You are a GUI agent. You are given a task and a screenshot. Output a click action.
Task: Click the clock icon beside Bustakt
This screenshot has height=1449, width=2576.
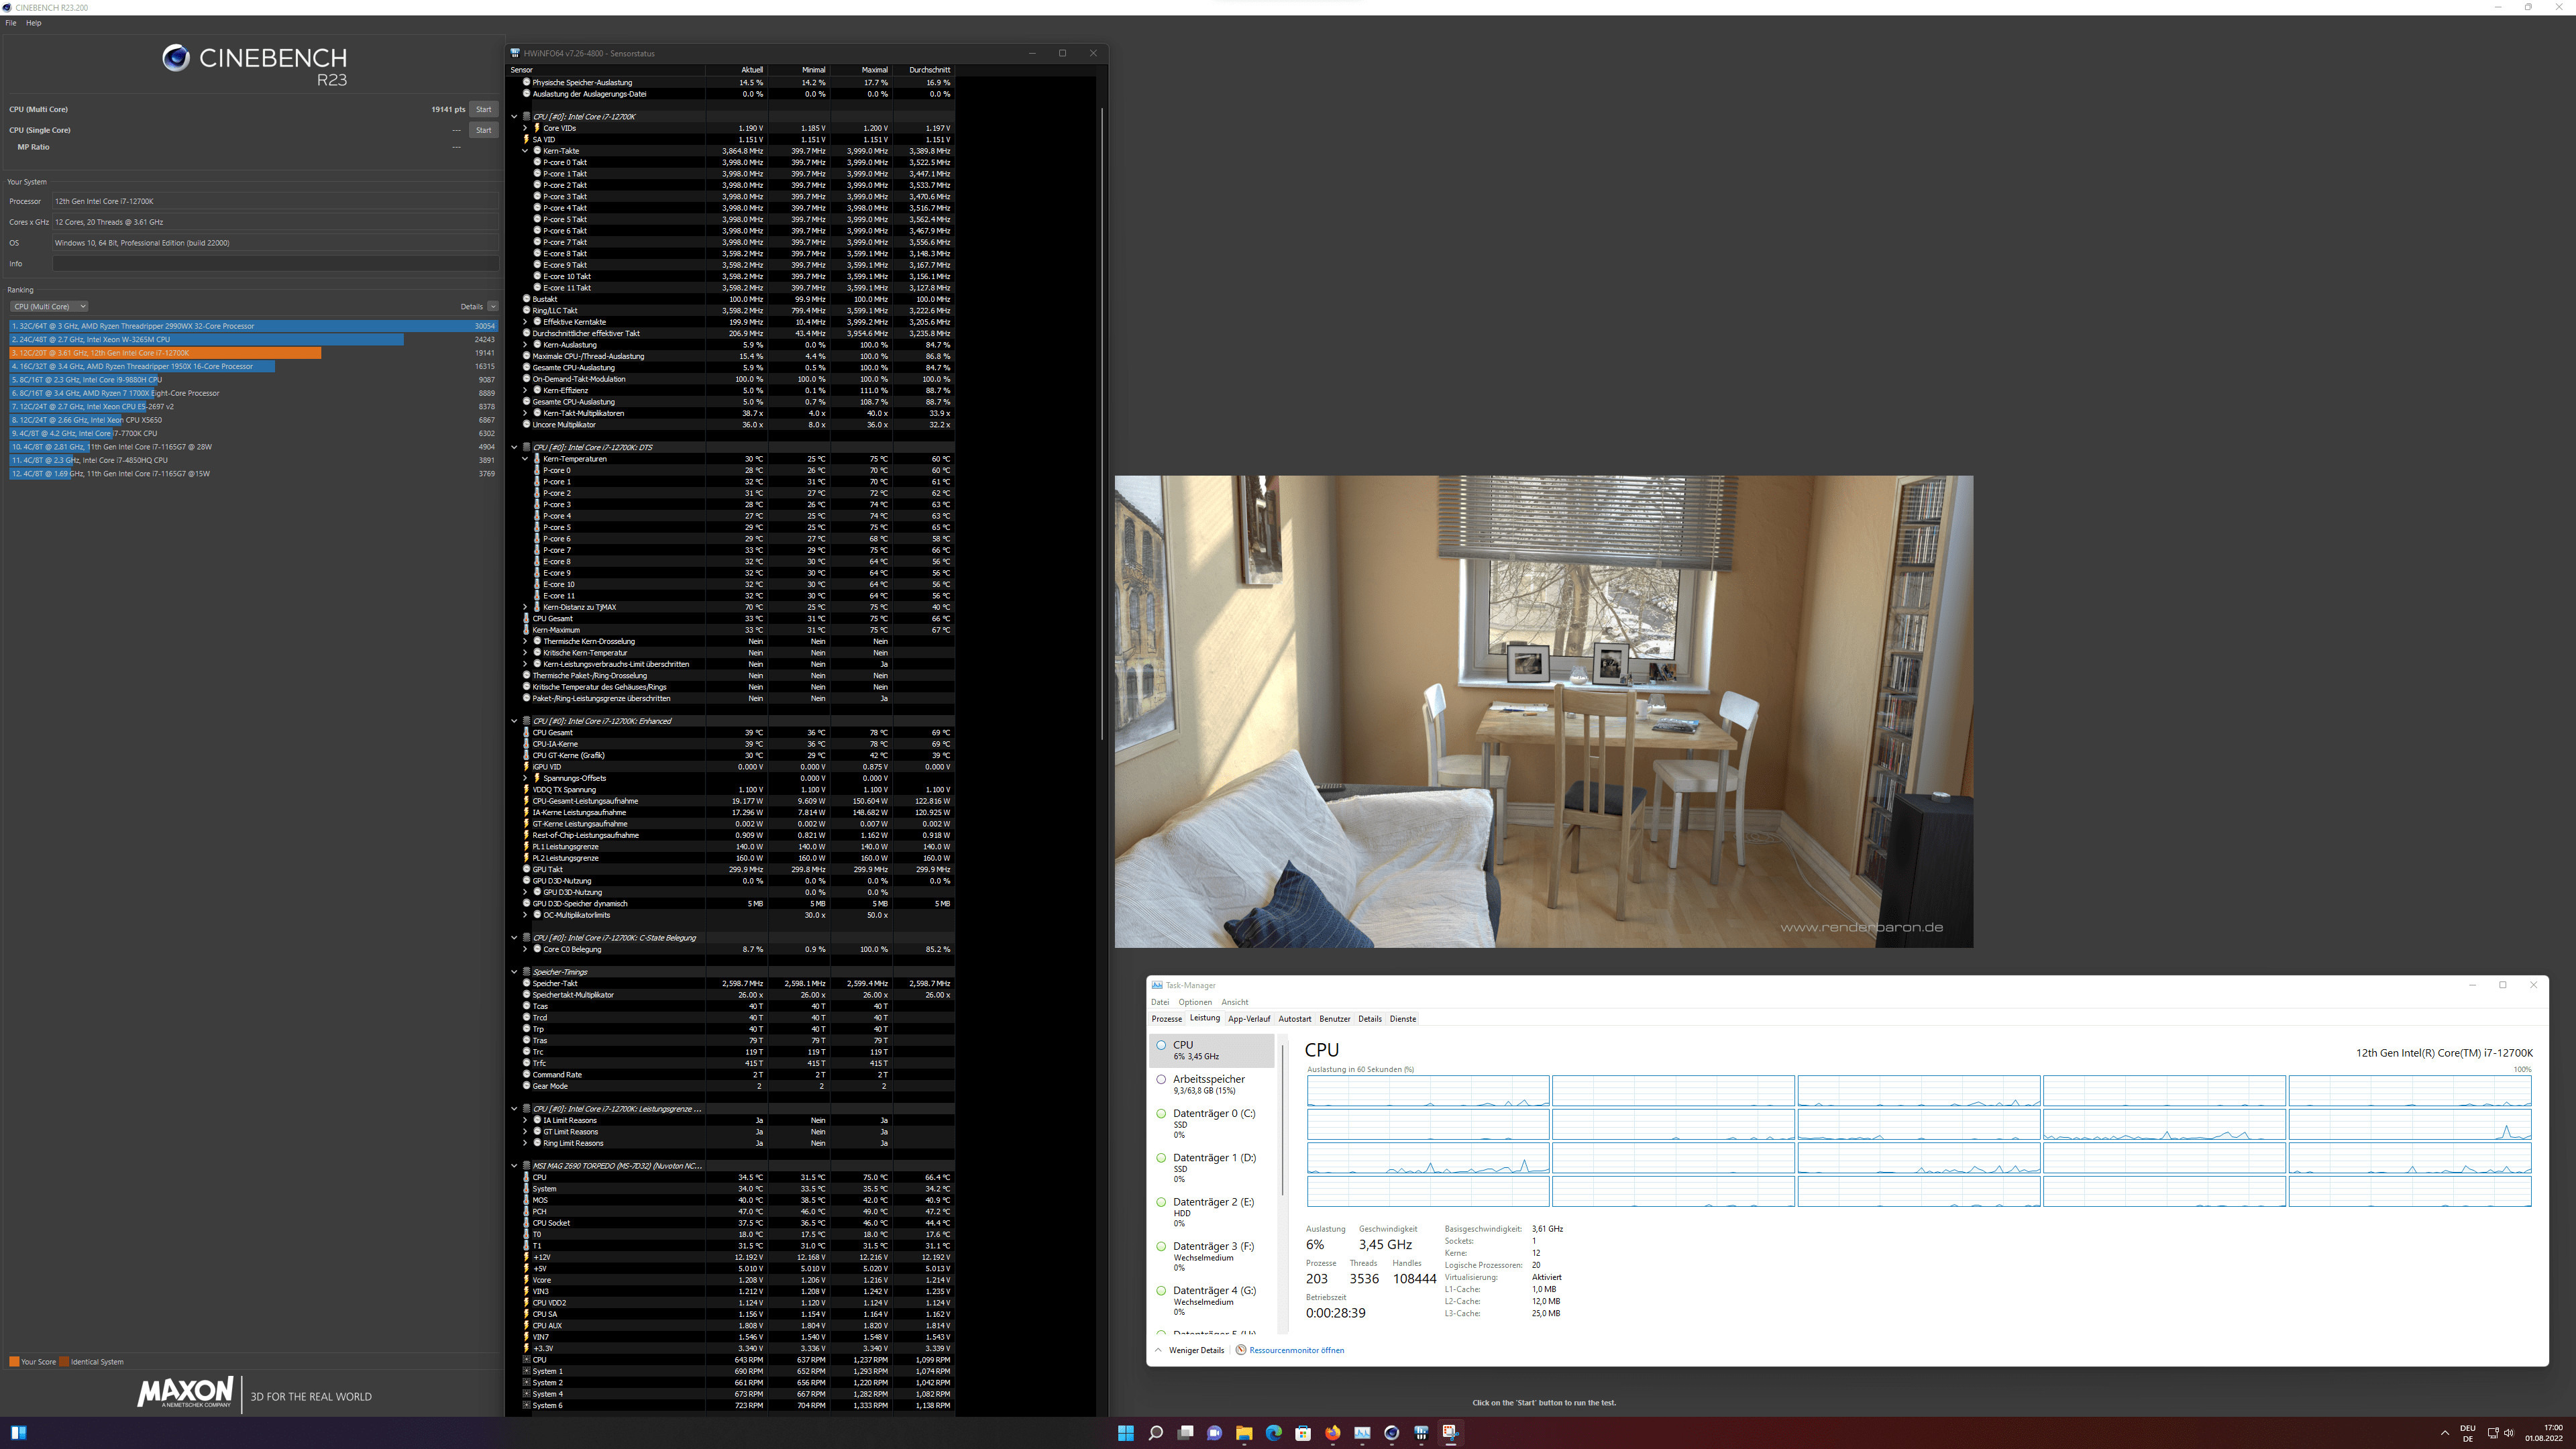point(527,299)
